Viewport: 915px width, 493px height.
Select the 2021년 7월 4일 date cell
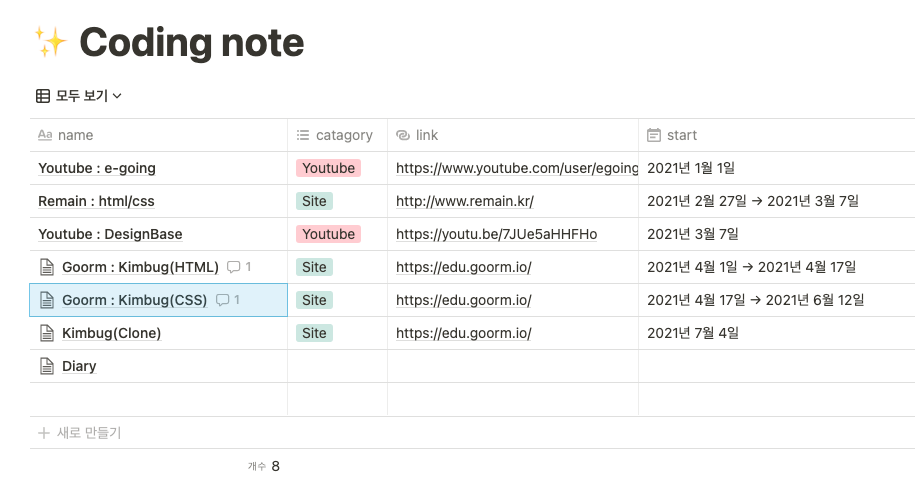point(692,333)
